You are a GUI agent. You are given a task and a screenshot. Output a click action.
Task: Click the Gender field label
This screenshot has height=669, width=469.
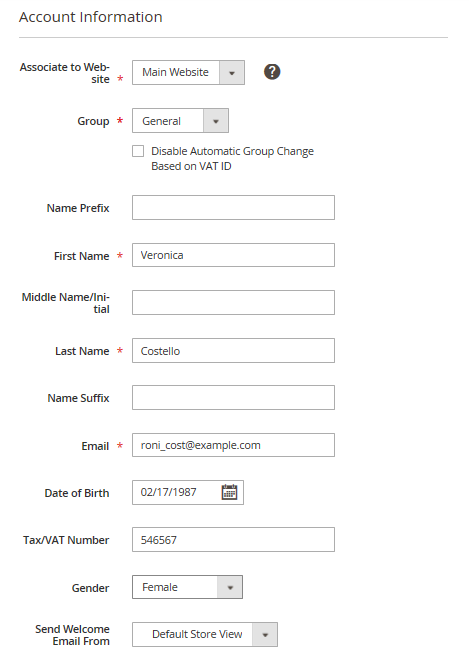[90, 588]
